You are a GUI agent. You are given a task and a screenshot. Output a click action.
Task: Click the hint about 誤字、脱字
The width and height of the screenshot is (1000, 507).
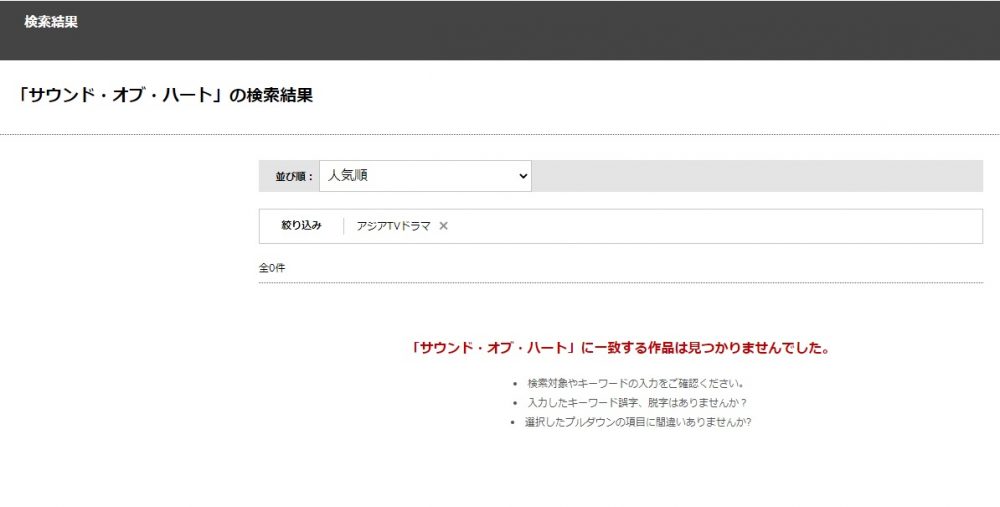[636, 403]
